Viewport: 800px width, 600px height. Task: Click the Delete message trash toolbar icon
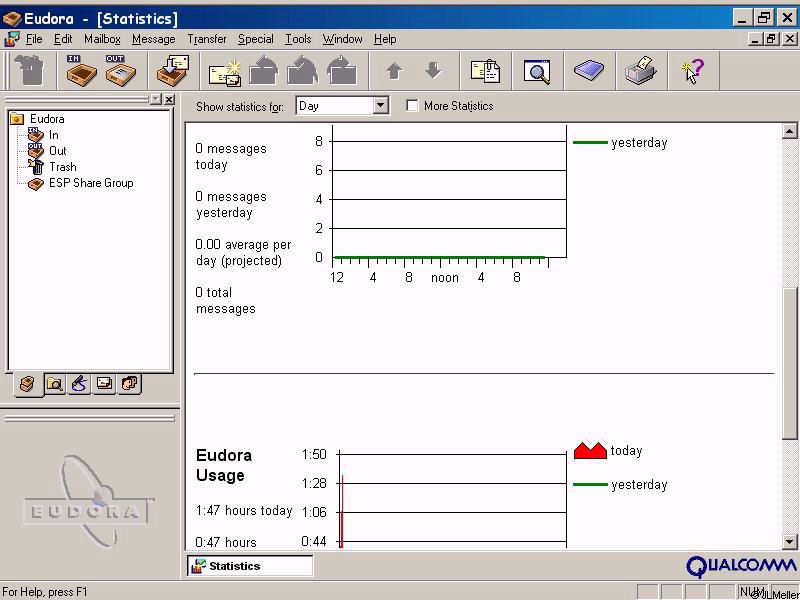[29, 70]
